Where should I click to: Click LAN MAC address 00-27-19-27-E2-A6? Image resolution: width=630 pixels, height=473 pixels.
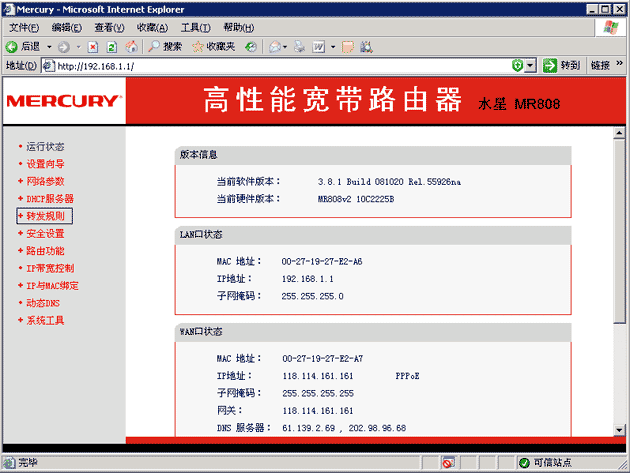pyautogui.click(x=322, y=262)
